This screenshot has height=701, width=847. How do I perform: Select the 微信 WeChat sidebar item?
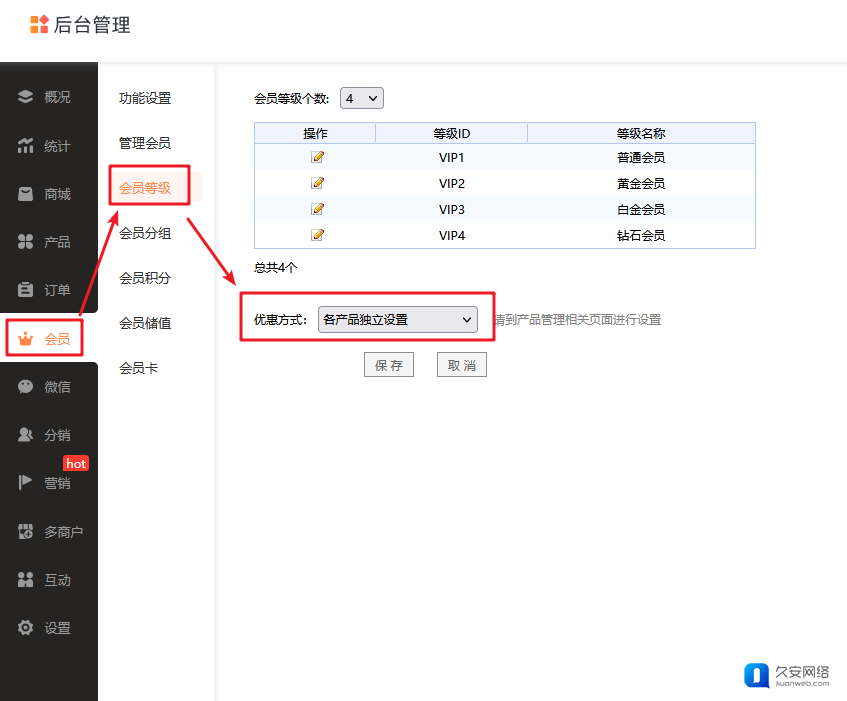click(46, 387)
